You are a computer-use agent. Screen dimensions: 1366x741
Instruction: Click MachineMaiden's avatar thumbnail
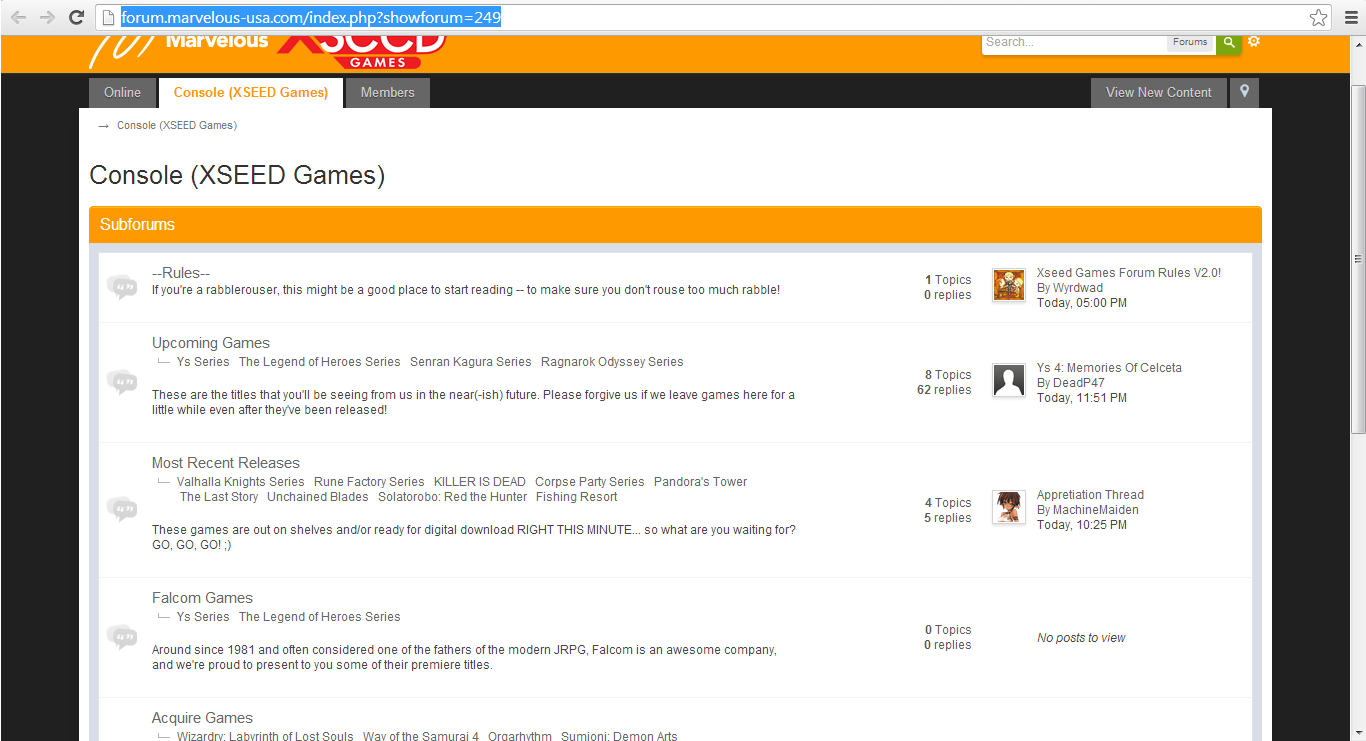pyautogui.click(x=1008, y=508)
